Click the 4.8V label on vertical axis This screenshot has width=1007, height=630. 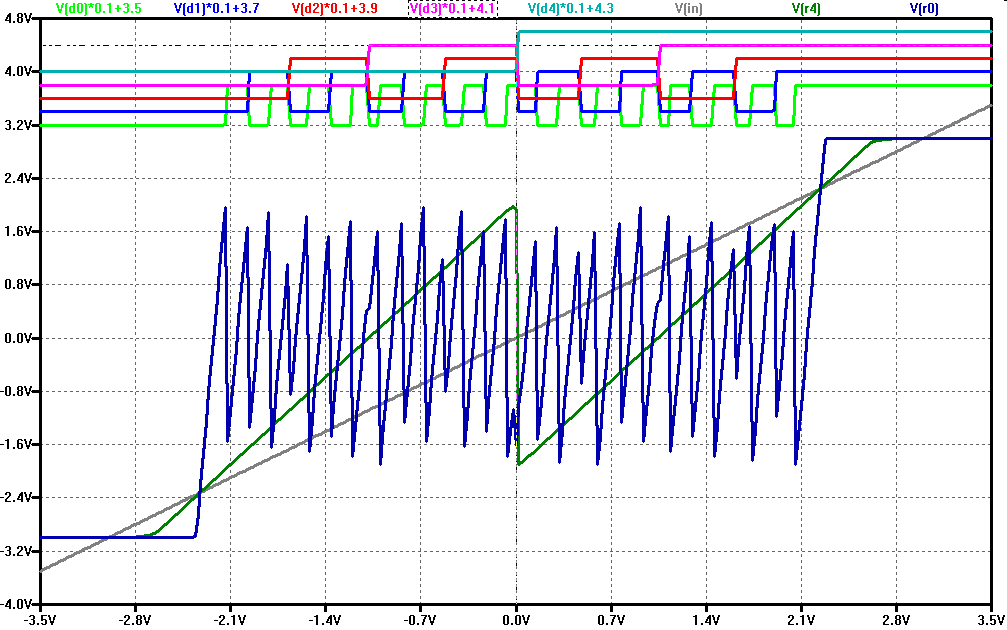point(20,18)
